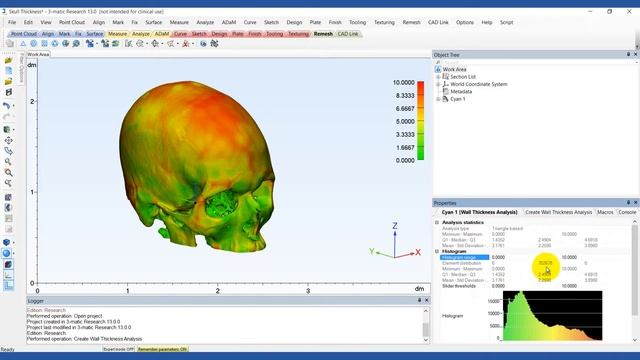This screenshot has width=640, height=360.
Task: Click the blue cube icon in left toolbar
Action: (x=7, y=242)
